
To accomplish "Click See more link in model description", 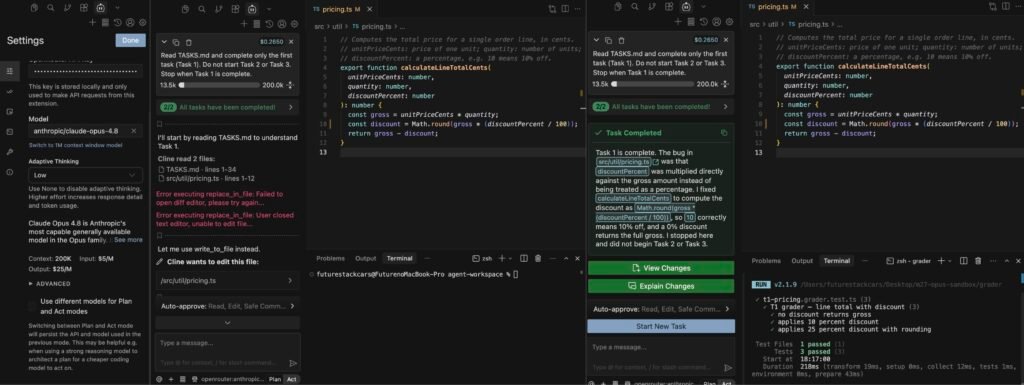I will point(129,239).
